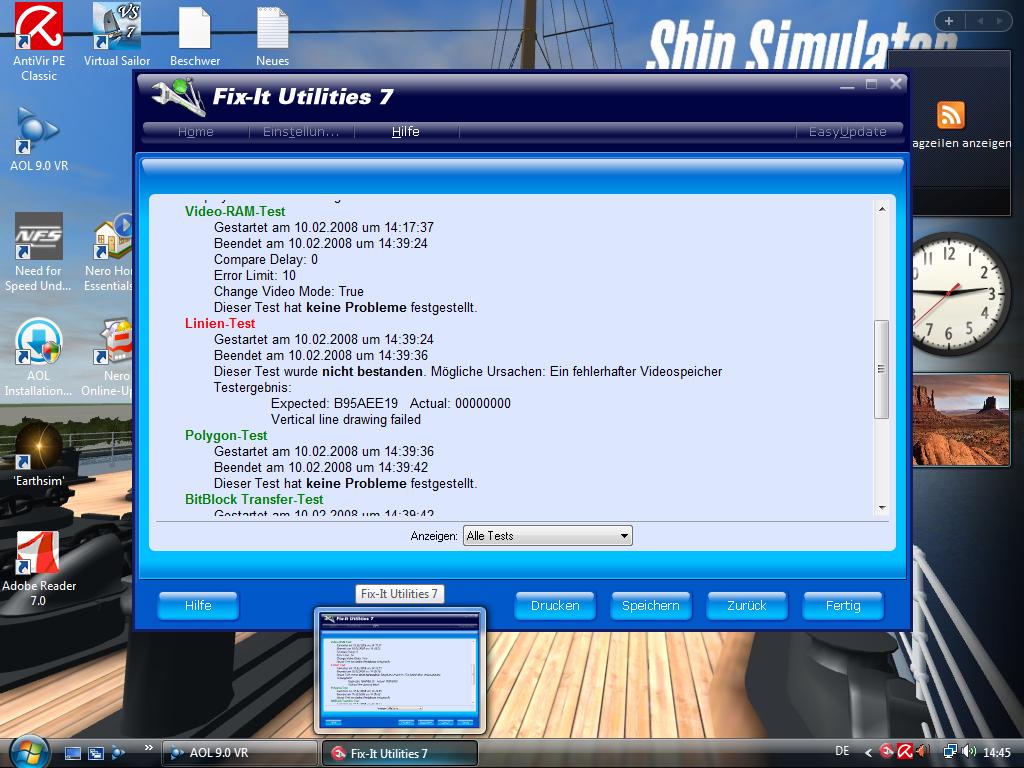
Task: Click the 'Expected: B95AEE19' result line
Action: tap(391, 403)
